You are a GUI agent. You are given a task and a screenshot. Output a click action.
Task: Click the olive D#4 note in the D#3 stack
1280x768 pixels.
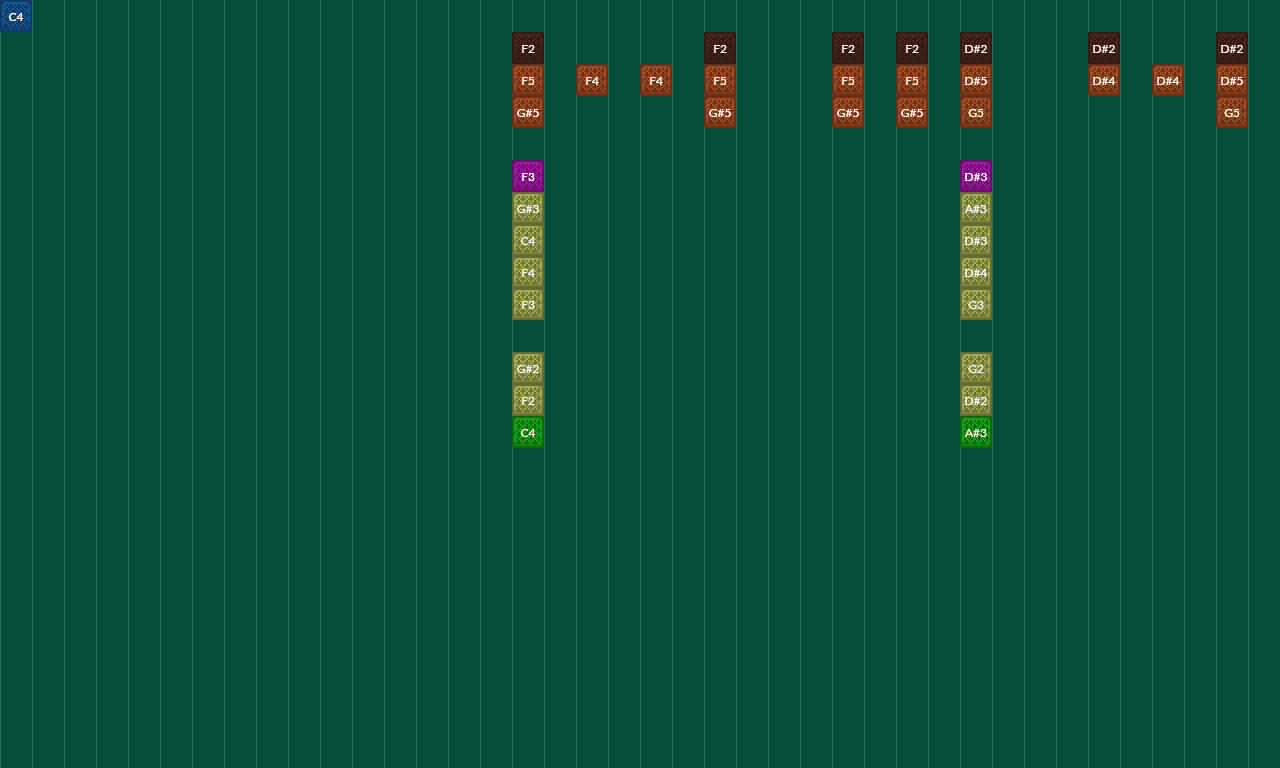(976, 273)
